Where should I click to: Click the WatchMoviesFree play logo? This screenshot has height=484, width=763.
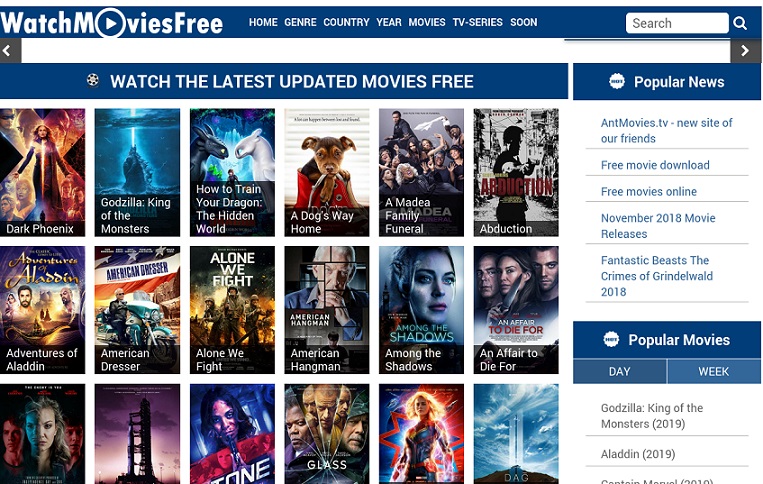(x=111, y=23)
